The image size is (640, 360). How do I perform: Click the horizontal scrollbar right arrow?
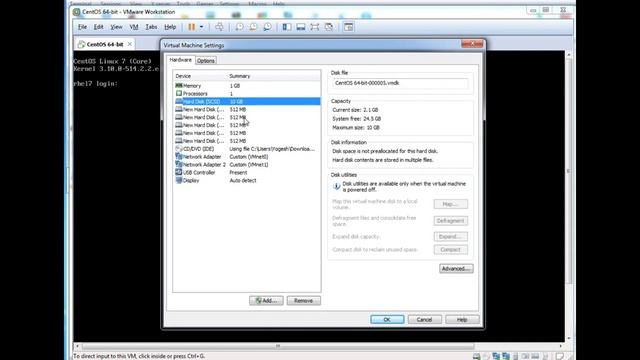pyautogui.click(x=561, y=346)
